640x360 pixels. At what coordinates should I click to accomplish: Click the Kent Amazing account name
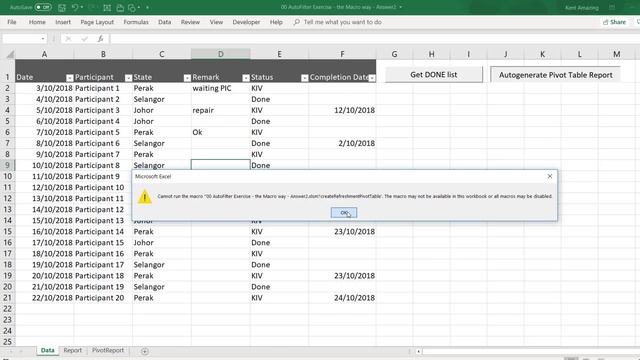coord(582,7)
